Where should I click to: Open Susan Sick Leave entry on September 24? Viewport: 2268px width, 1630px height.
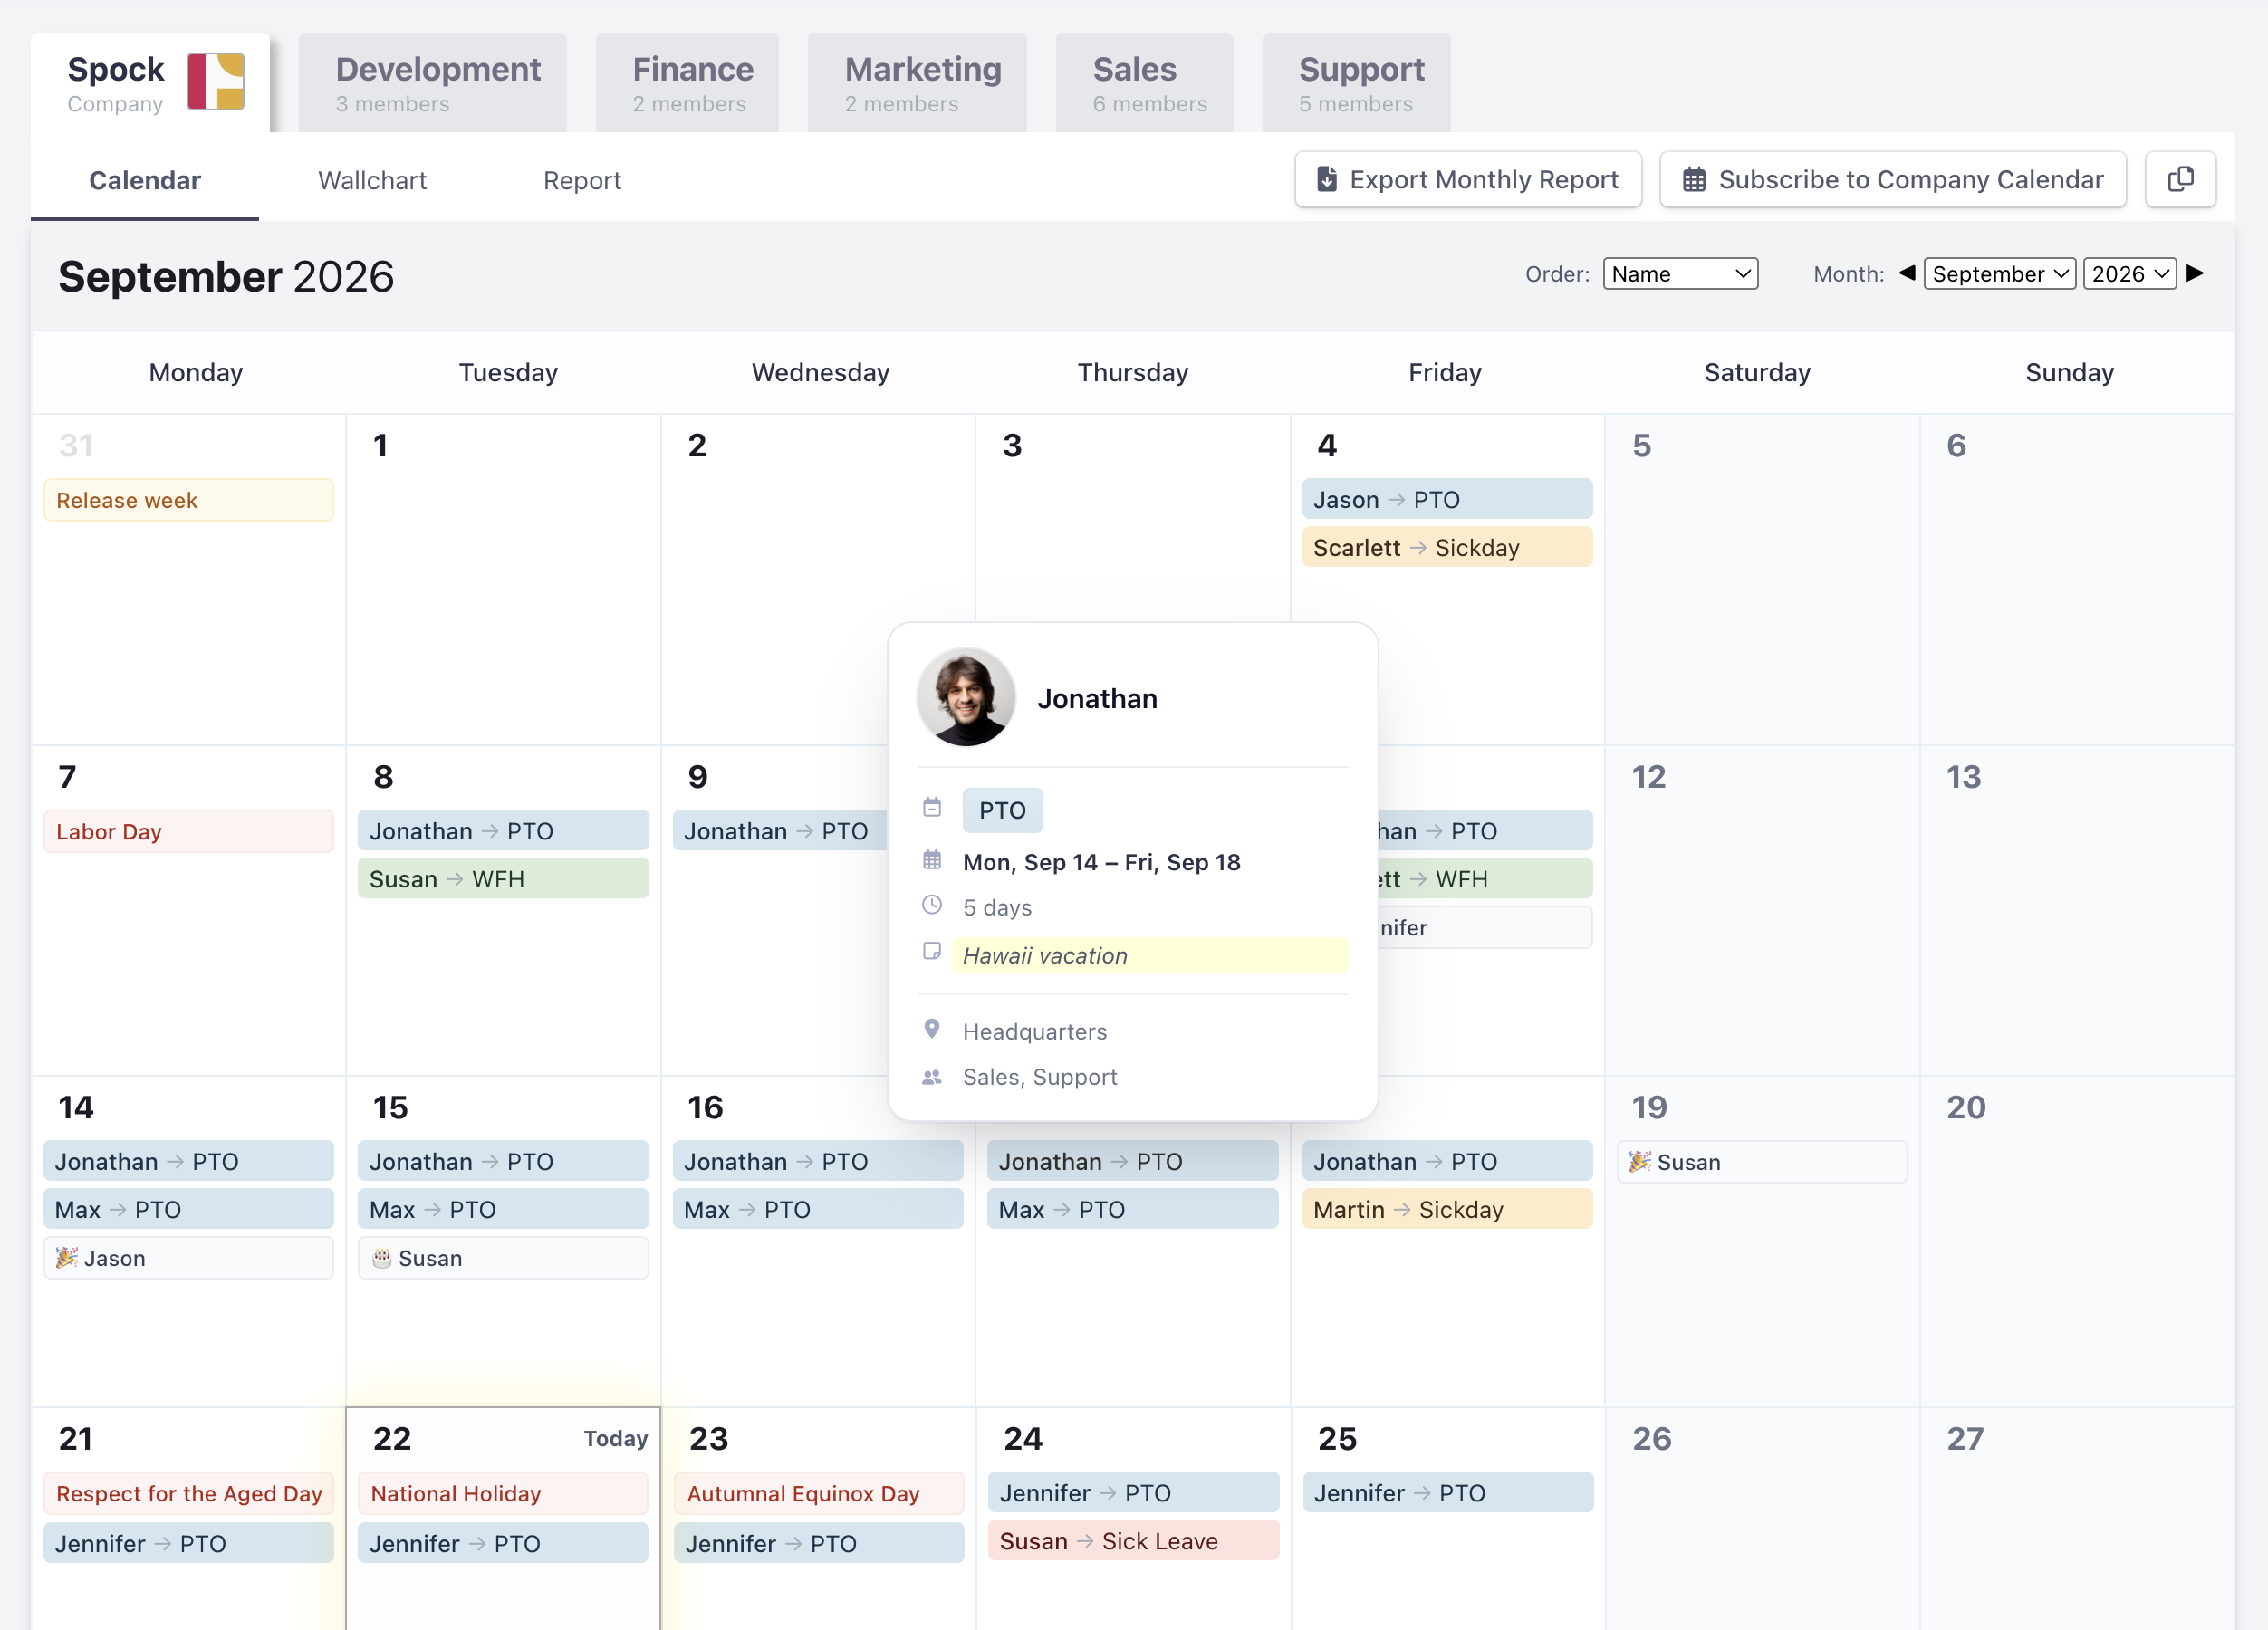click(1133, 1540)
